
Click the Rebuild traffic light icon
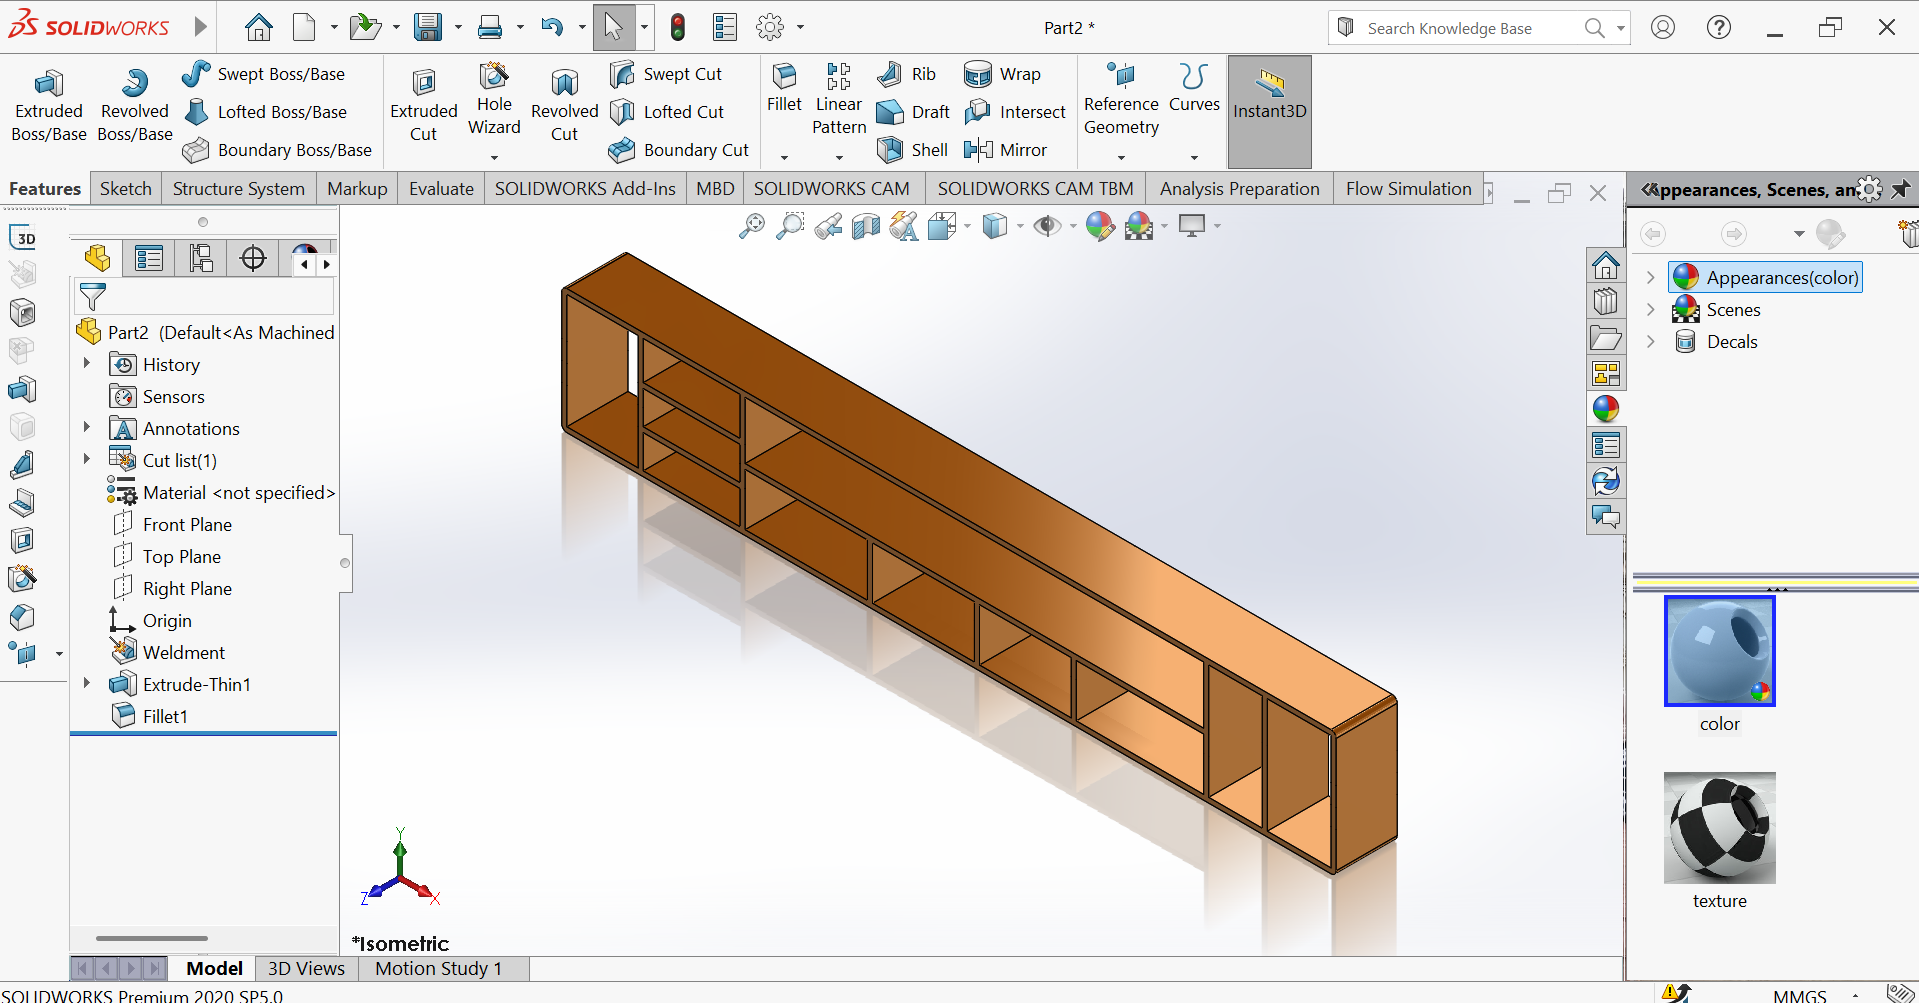point(678,28)
